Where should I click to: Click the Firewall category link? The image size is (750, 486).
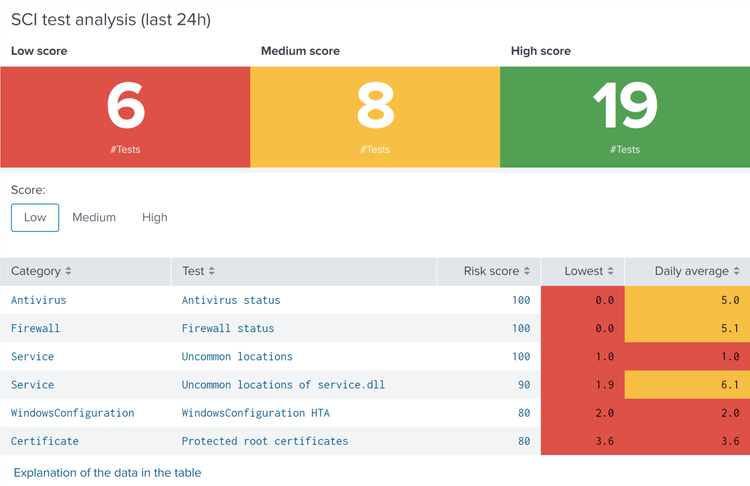(35, 329)
